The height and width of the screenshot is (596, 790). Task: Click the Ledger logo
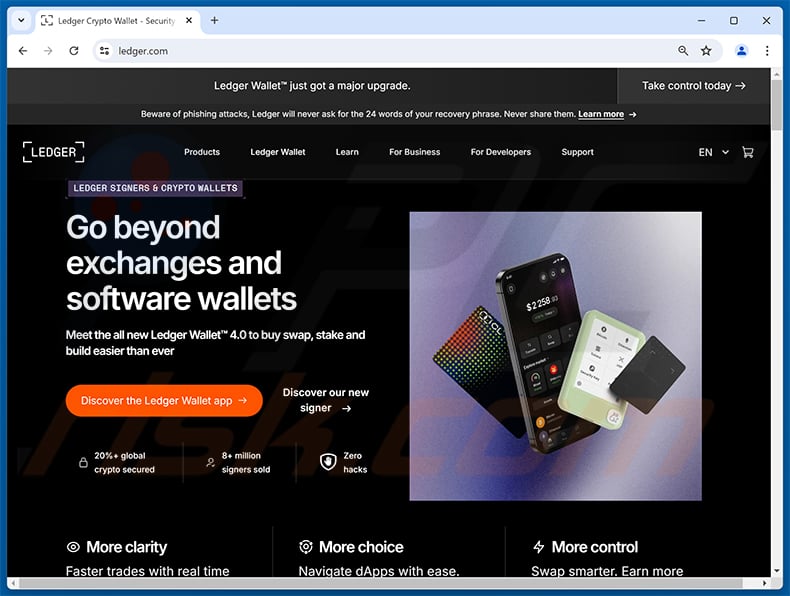[x=53, y=152]
